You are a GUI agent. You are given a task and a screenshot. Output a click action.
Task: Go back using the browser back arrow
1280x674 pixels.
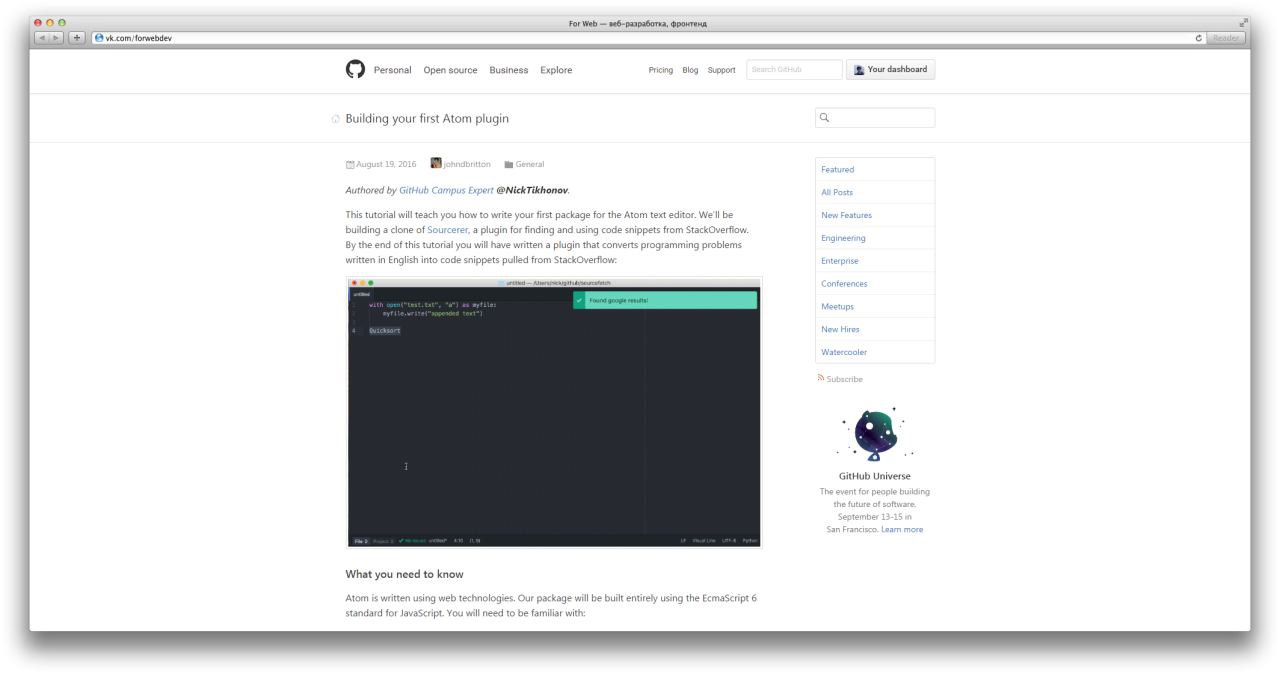tap(42, 38)
